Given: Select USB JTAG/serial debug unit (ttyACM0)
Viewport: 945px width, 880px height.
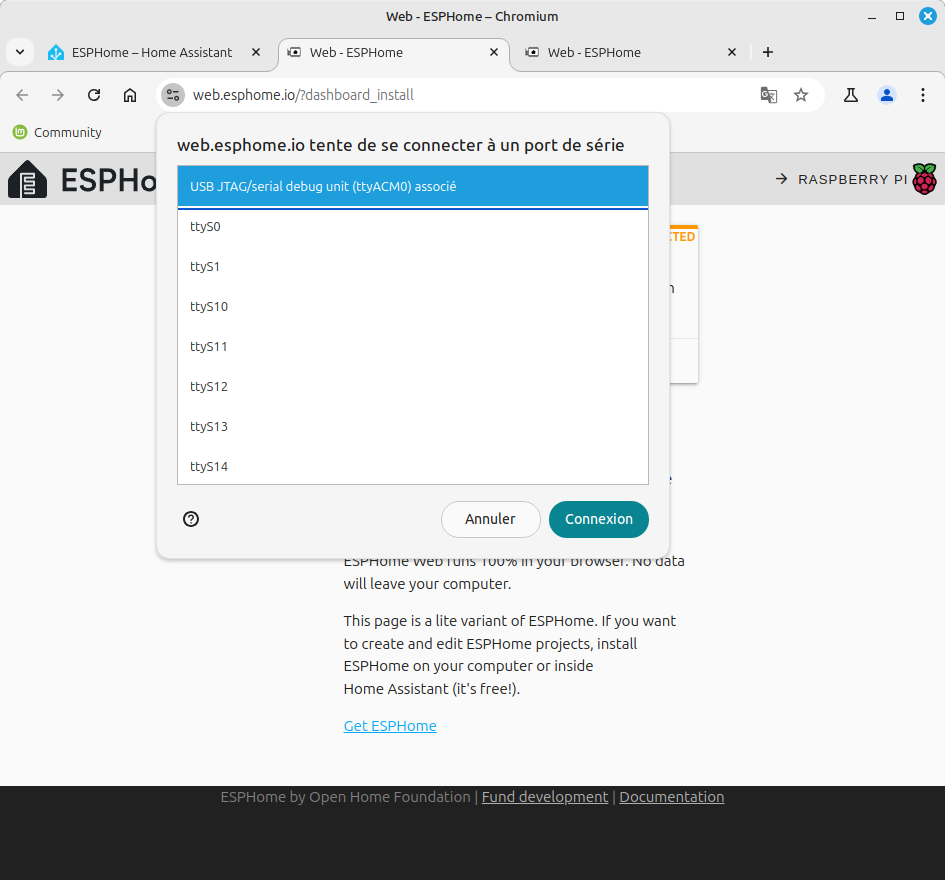Looking at the screenshot, I should (x=413, y=187).
